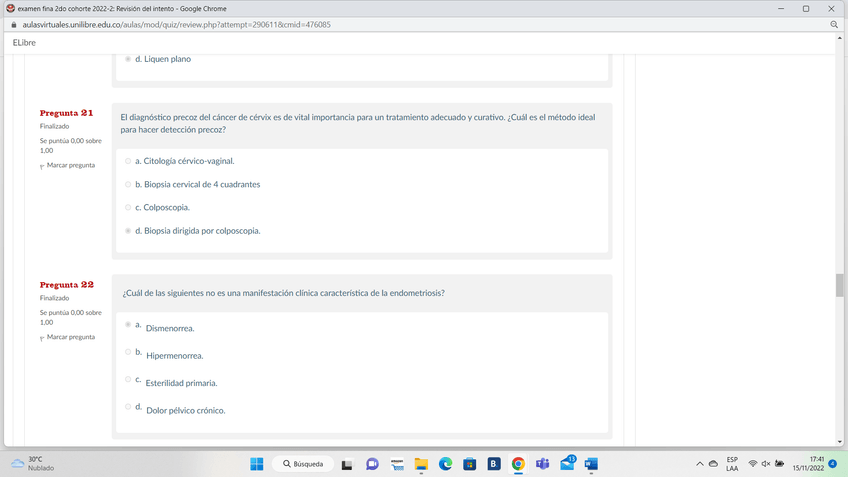Screen dimensions: 848x477
Task: Open Microsoft Teams from taskbar
Action: tap(542, 464)
